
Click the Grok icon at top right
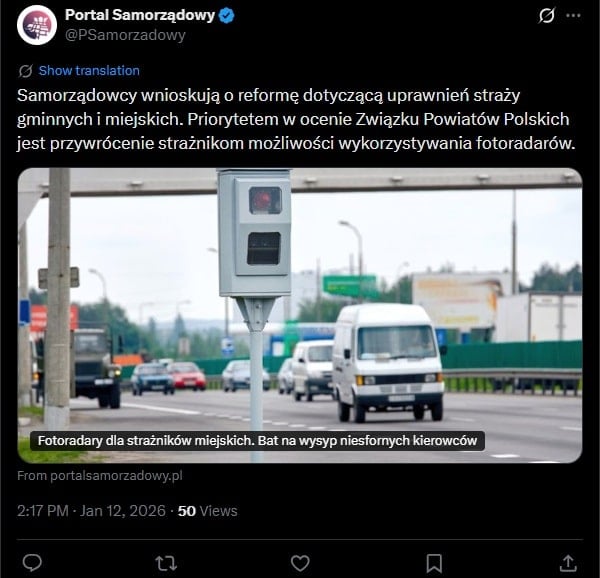click(x=546, y=16)
